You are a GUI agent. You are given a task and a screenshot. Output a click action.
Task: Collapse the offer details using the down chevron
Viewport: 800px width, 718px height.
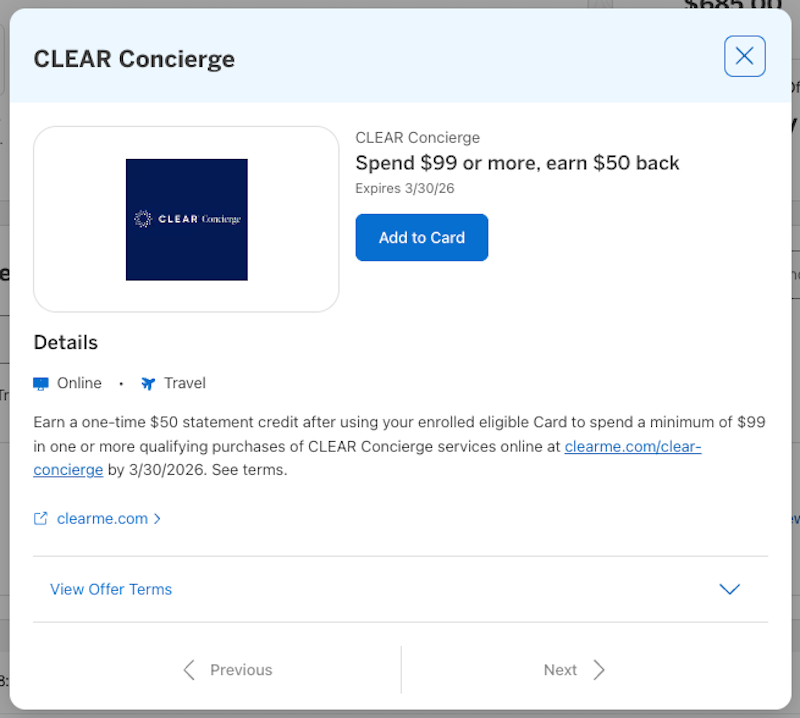[730, 589]
